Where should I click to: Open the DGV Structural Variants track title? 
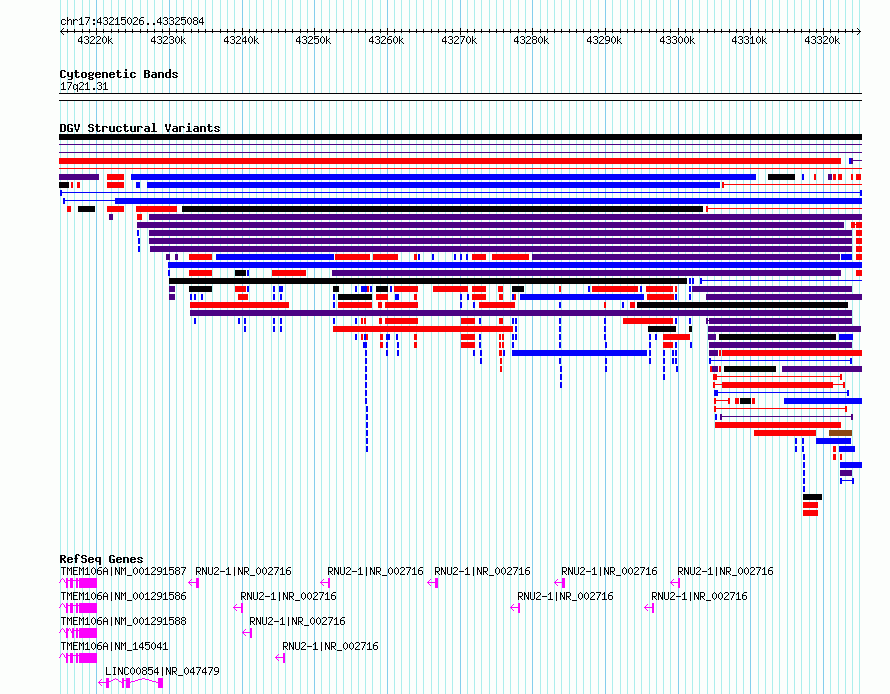[x=140, y=128]
